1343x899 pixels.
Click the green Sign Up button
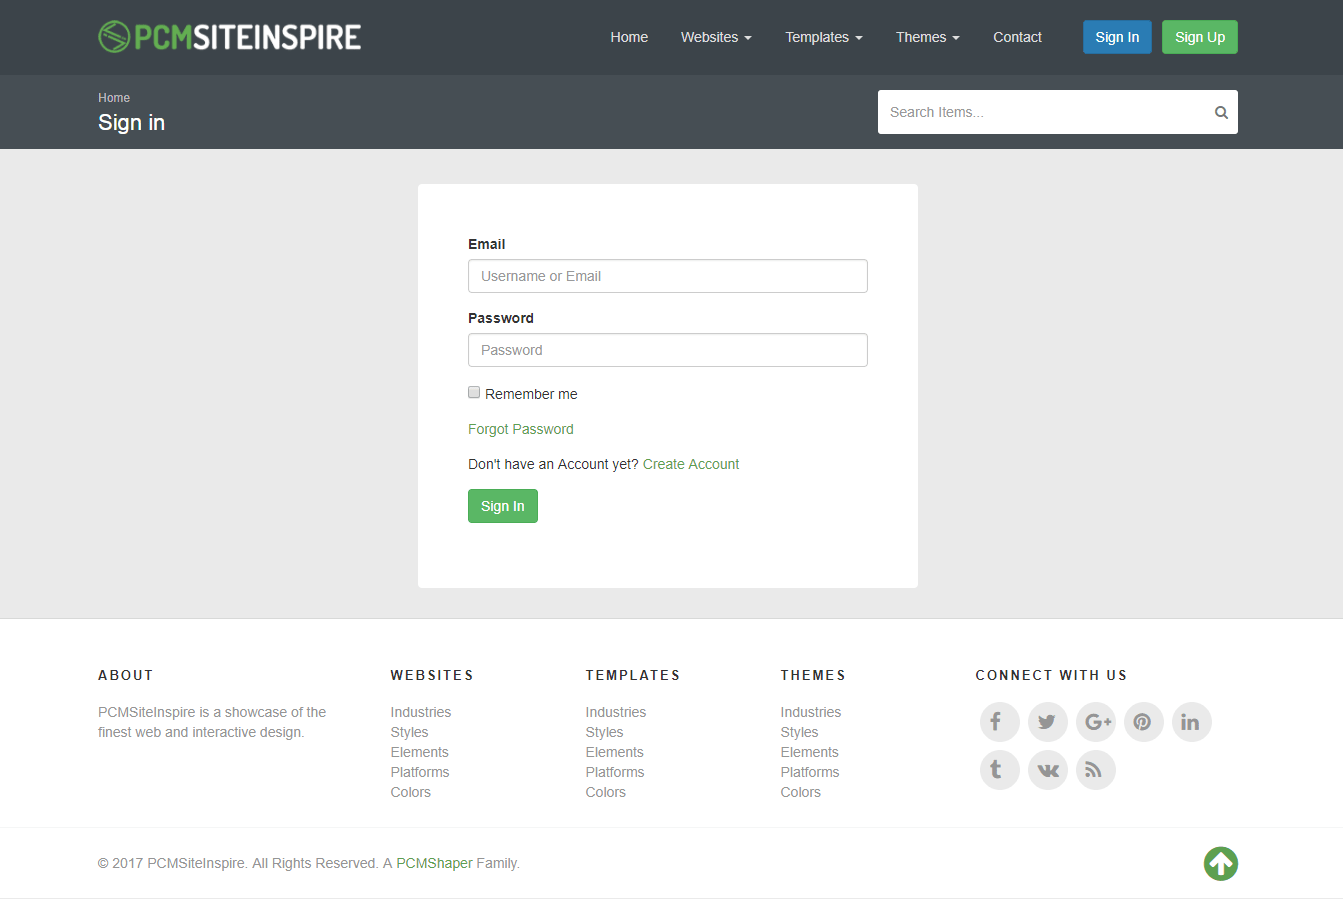pos(1200,37)
